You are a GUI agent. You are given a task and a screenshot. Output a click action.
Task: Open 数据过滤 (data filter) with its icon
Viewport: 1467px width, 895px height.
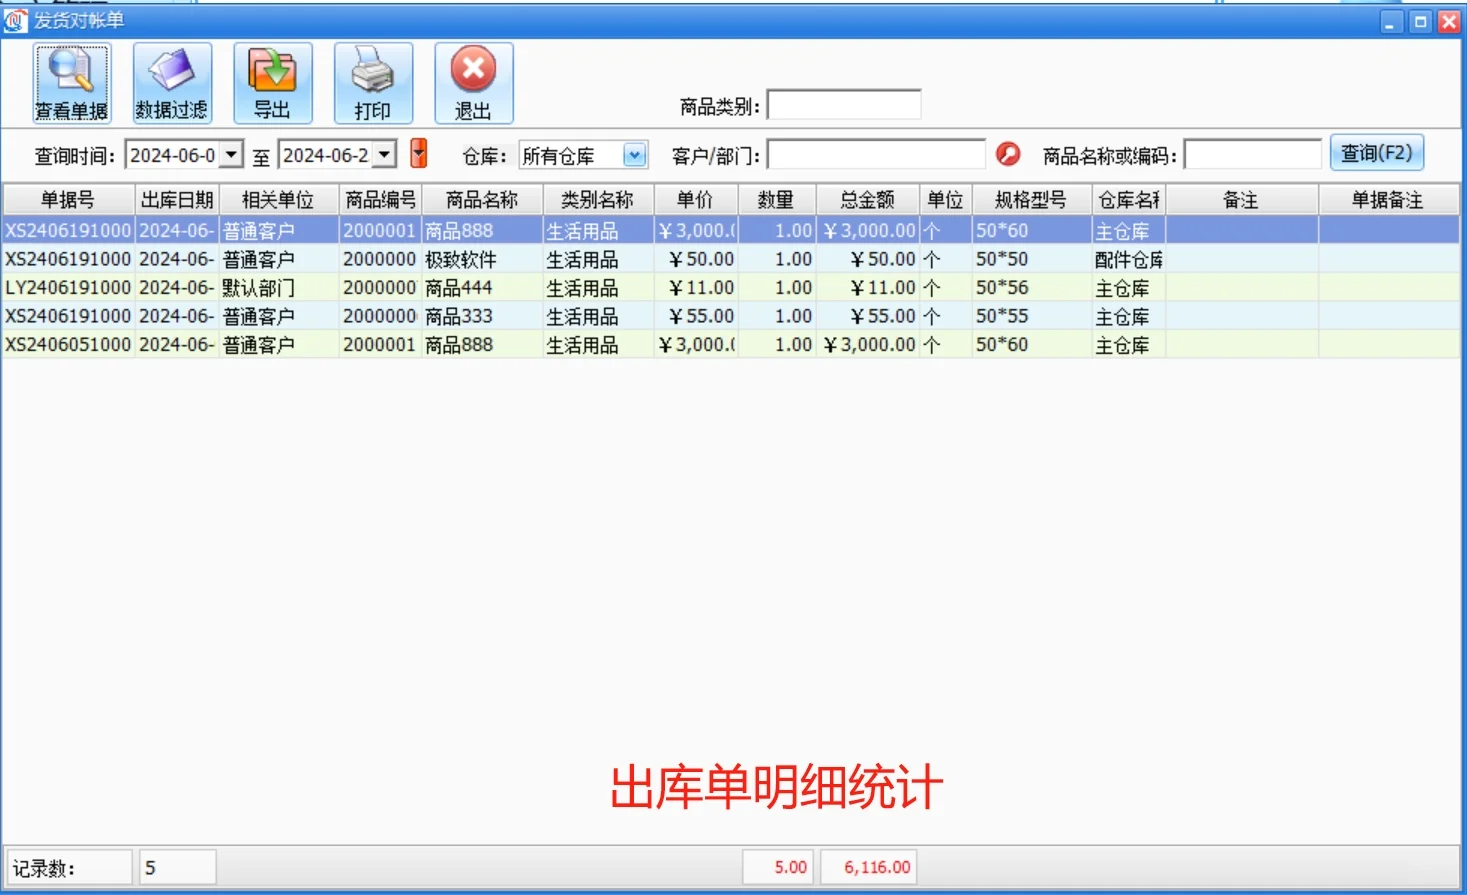pos(171,82)
